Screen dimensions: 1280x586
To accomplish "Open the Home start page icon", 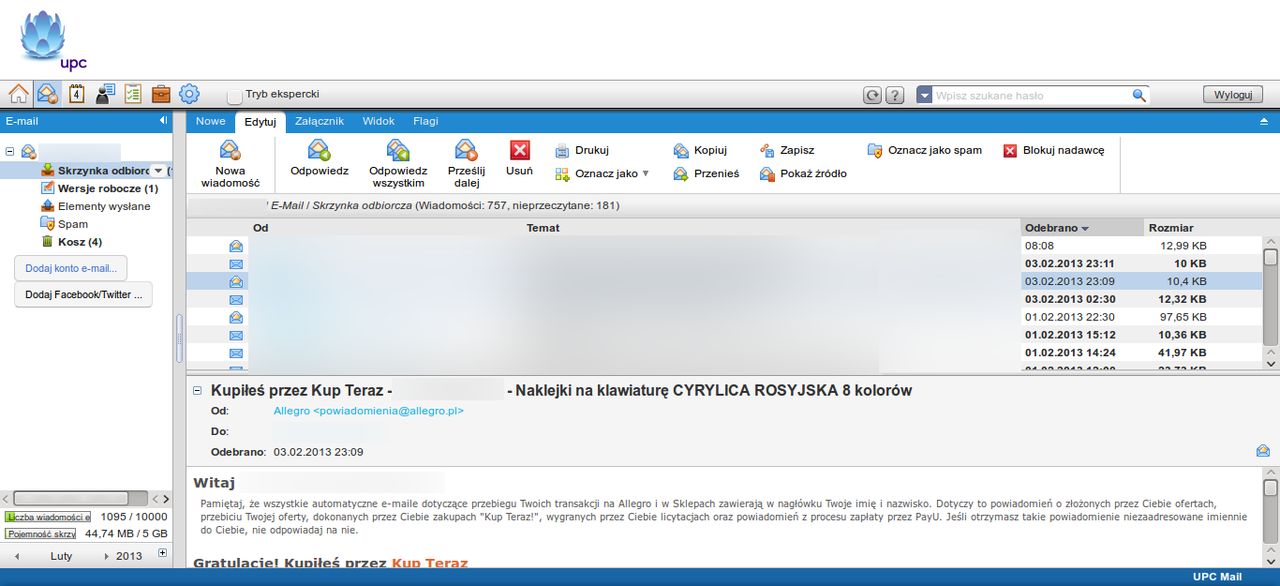I will [18, 94].
